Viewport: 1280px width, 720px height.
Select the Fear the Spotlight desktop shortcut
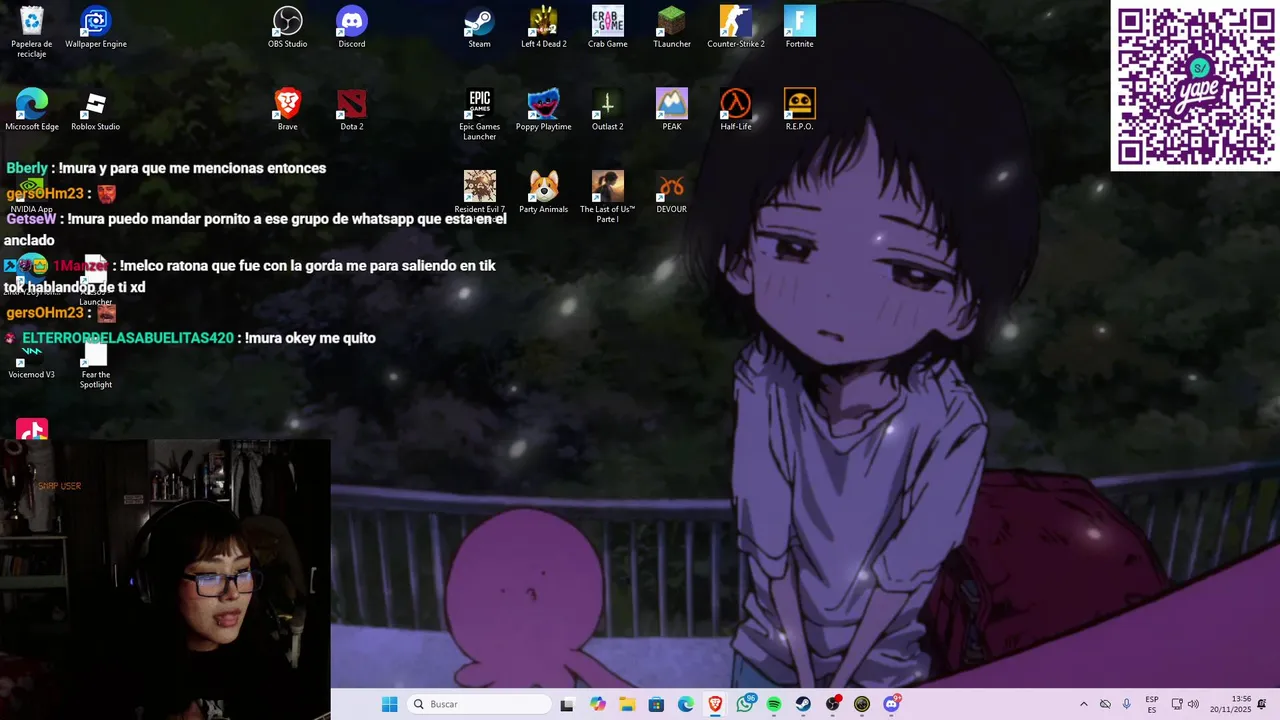click(x=96, y=365)
